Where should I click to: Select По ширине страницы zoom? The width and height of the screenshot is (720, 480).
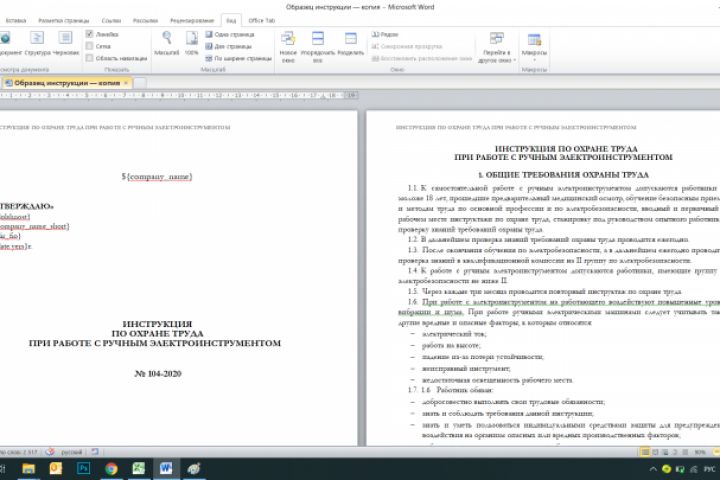pos(238,58)
